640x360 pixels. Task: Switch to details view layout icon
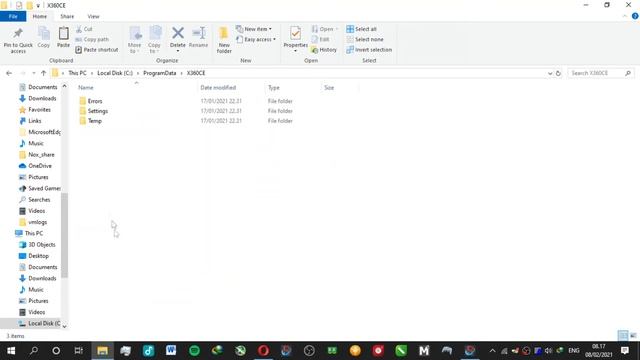[x=623, y=336]
